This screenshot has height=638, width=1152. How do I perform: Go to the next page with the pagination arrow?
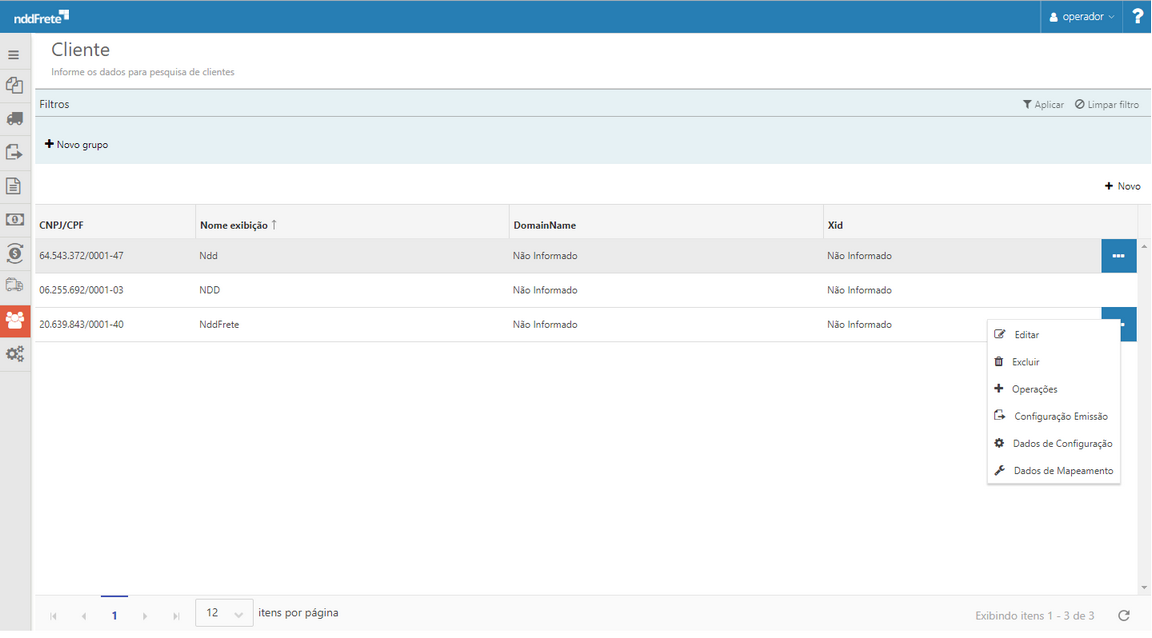[145, 615]
